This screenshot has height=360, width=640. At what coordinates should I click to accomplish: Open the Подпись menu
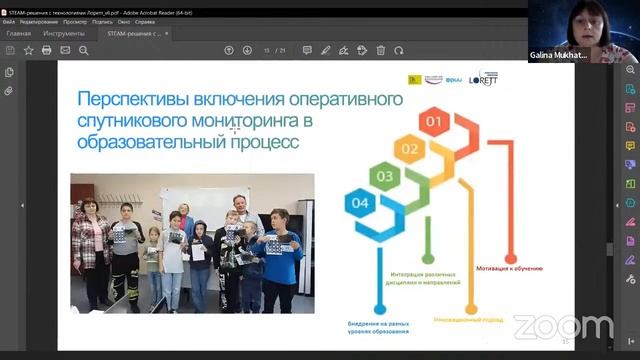[x=102, y=22]
